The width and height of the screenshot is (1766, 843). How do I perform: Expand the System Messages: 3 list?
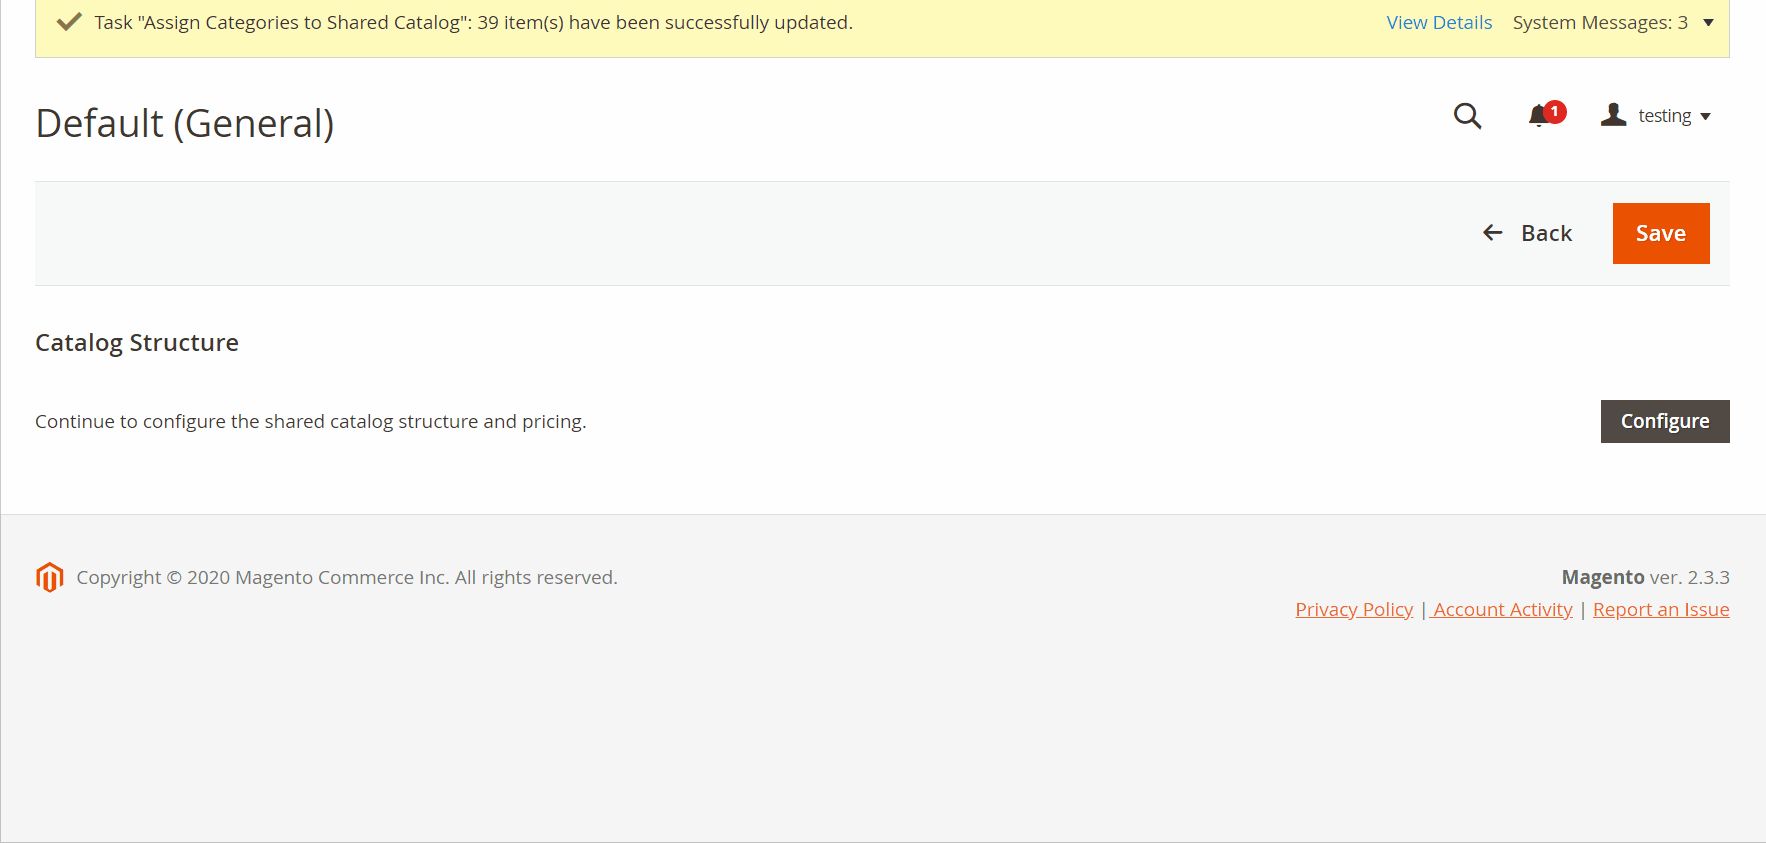tap(1599, 22)
